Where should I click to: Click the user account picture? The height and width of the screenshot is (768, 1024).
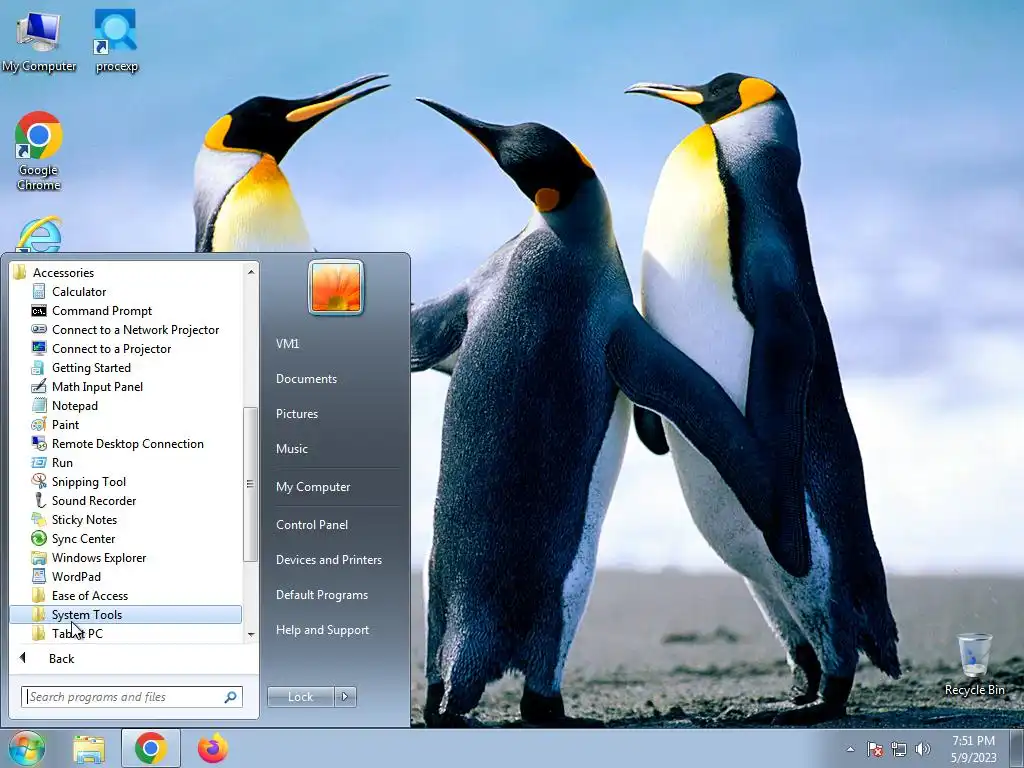click(336, 287)
